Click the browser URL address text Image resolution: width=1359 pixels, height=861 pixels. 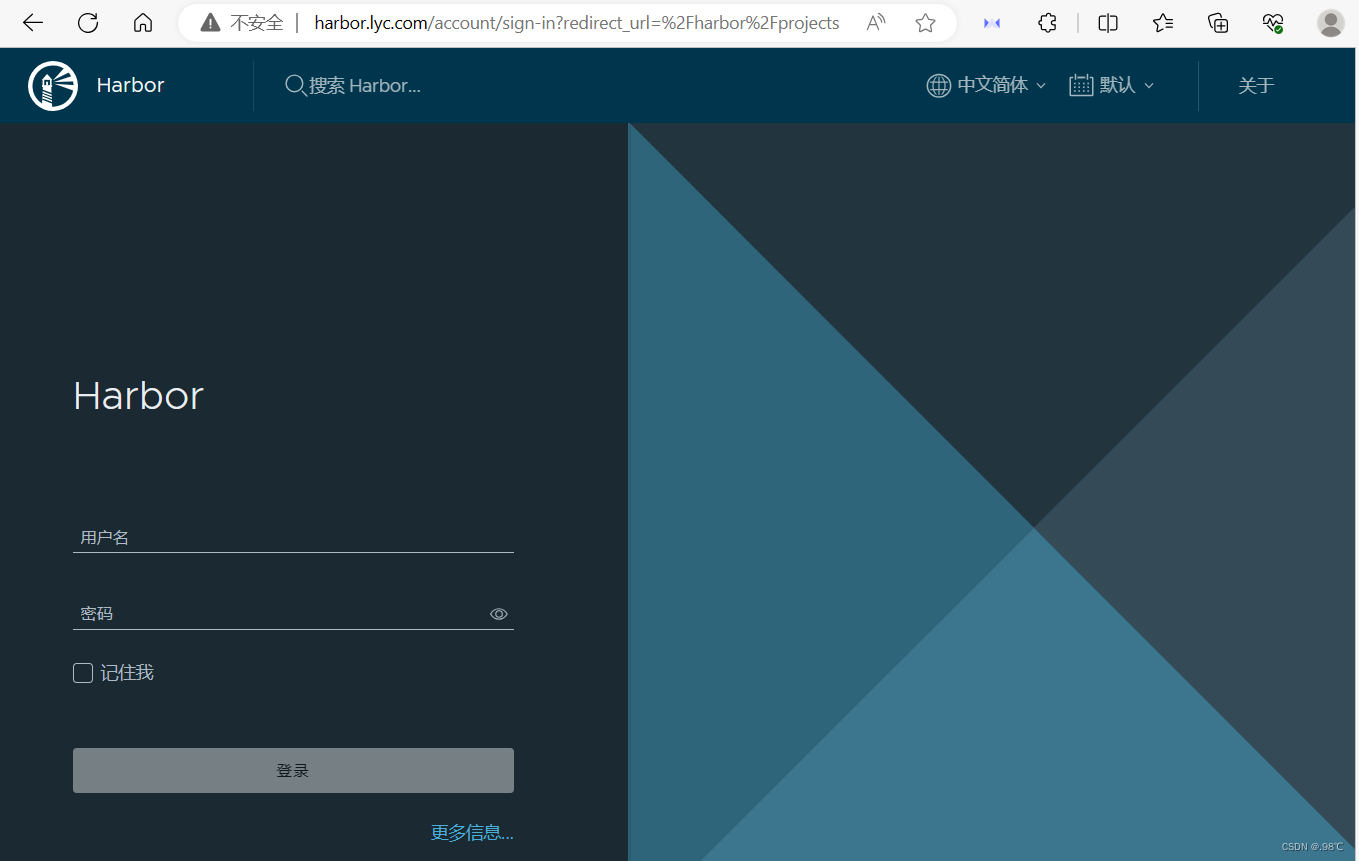[576, 23]
